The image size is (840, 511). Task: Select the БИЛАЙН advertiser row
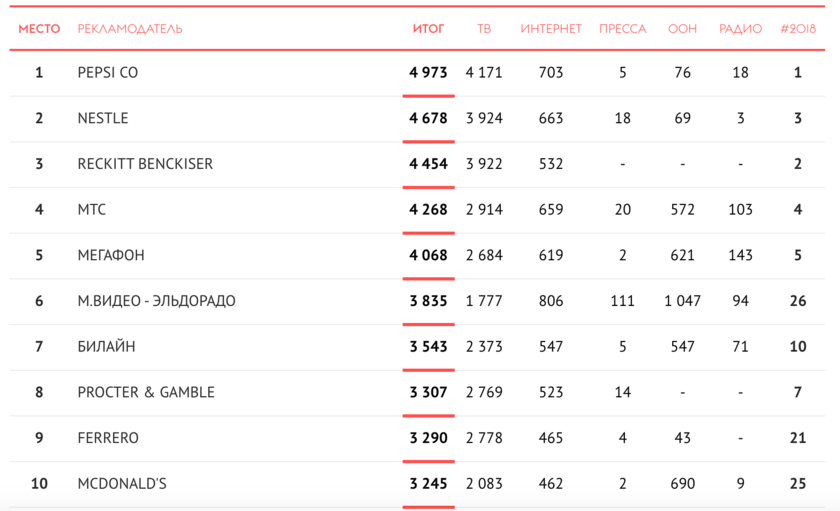click(x=106, y=347)
